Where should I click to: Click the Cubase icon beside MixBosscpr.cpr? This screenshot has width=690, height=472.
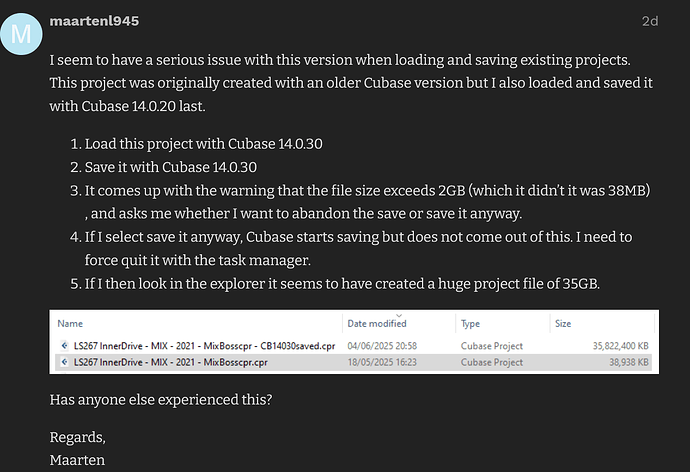click(x=65, y=360)
